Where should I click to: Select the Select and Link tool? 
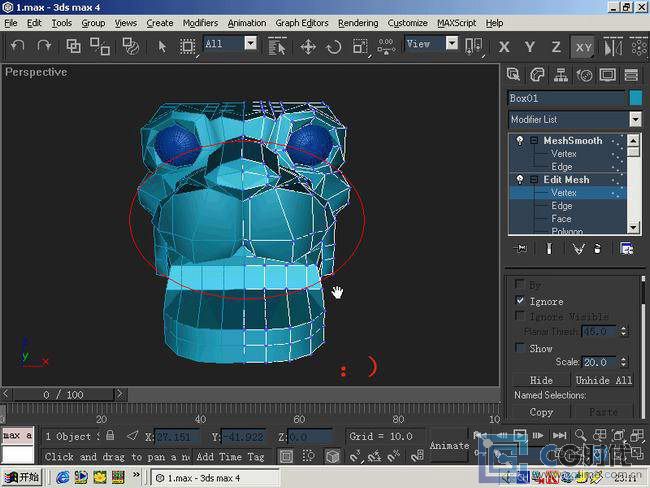73,46
